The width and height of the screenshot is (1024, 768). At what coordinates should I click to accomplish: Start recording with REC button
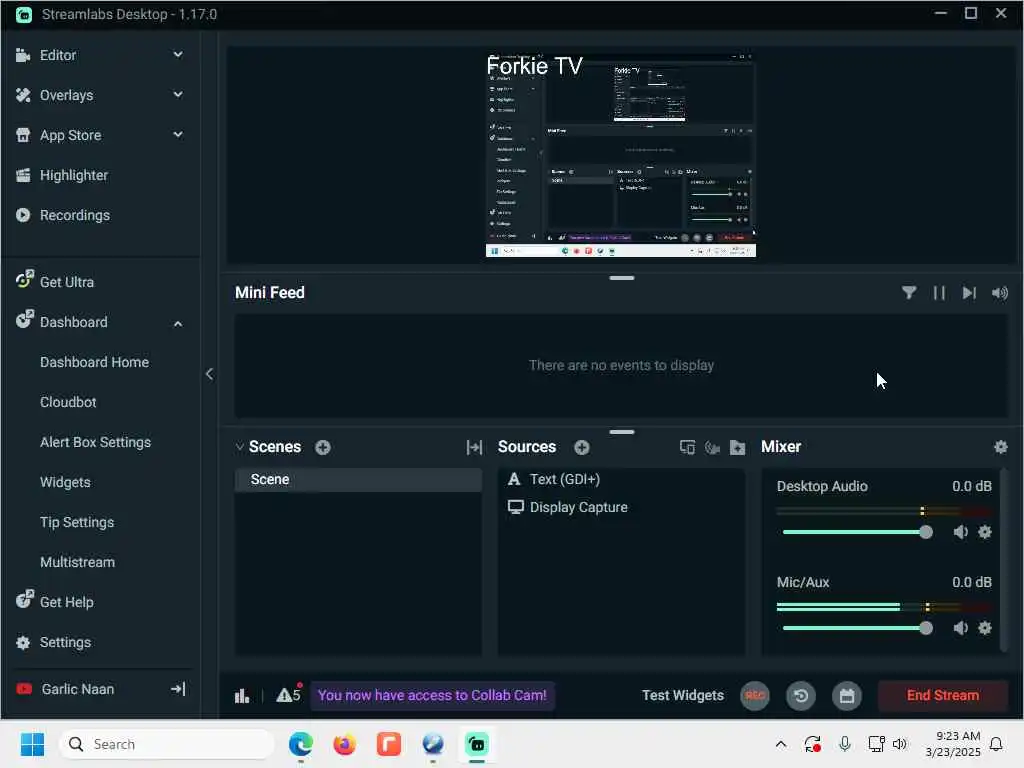click(x=754, y=696)
